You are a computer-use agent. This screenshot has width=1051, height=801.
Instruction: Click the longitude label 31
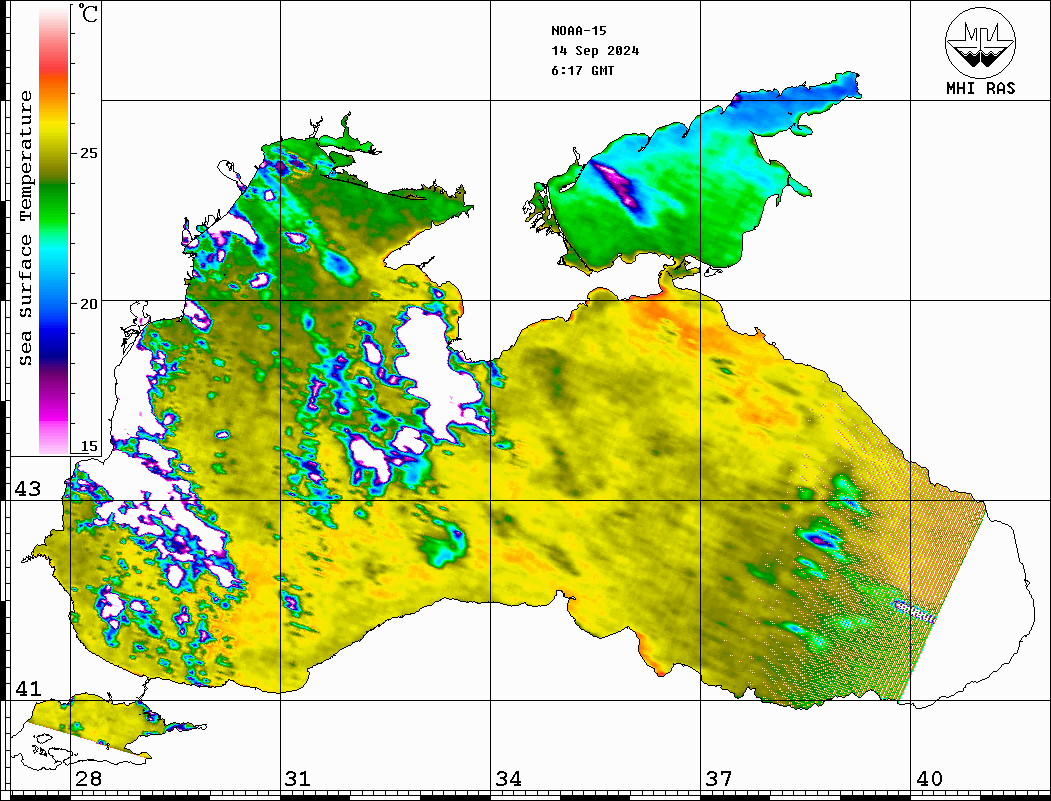click(x=298, y=779)
